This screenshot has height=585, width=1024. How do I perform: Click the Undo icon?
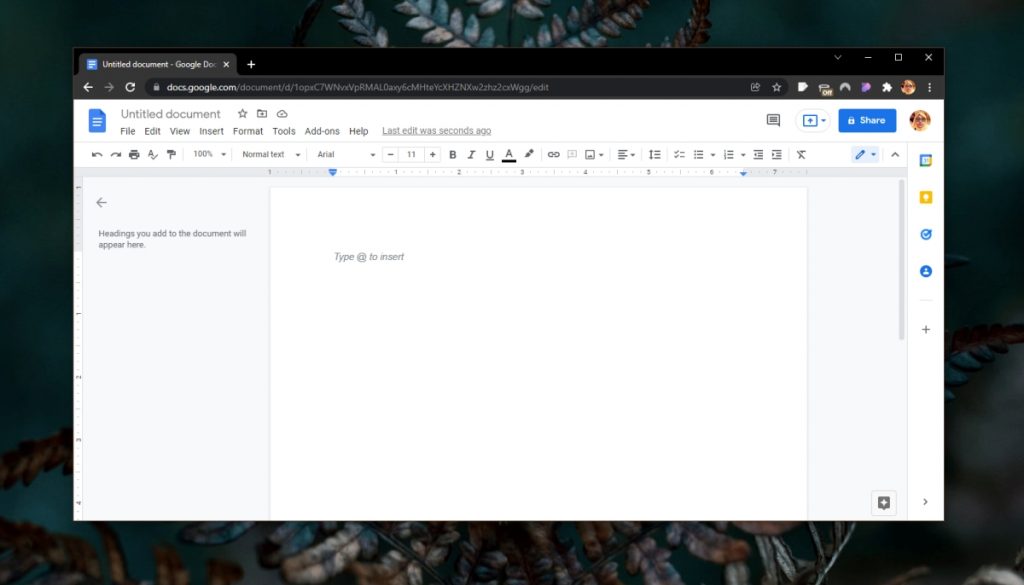(x=96, y=154)
